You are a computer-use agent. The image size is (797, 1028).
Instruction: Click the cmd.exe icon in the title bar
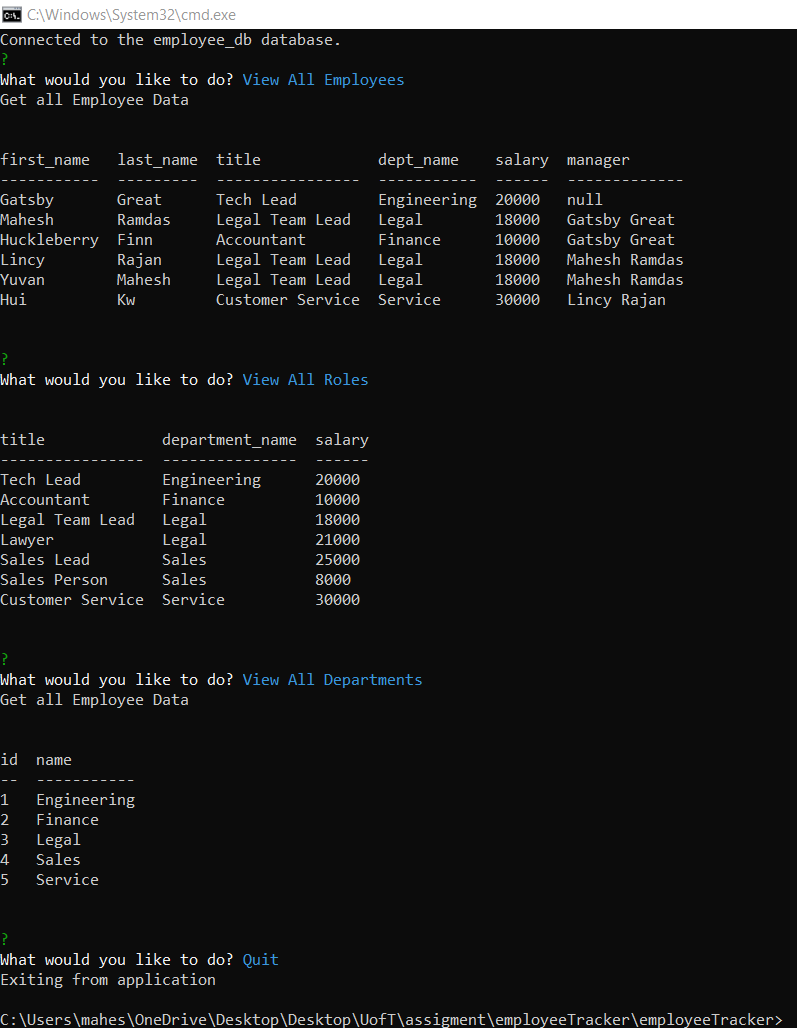pos(11,15)
